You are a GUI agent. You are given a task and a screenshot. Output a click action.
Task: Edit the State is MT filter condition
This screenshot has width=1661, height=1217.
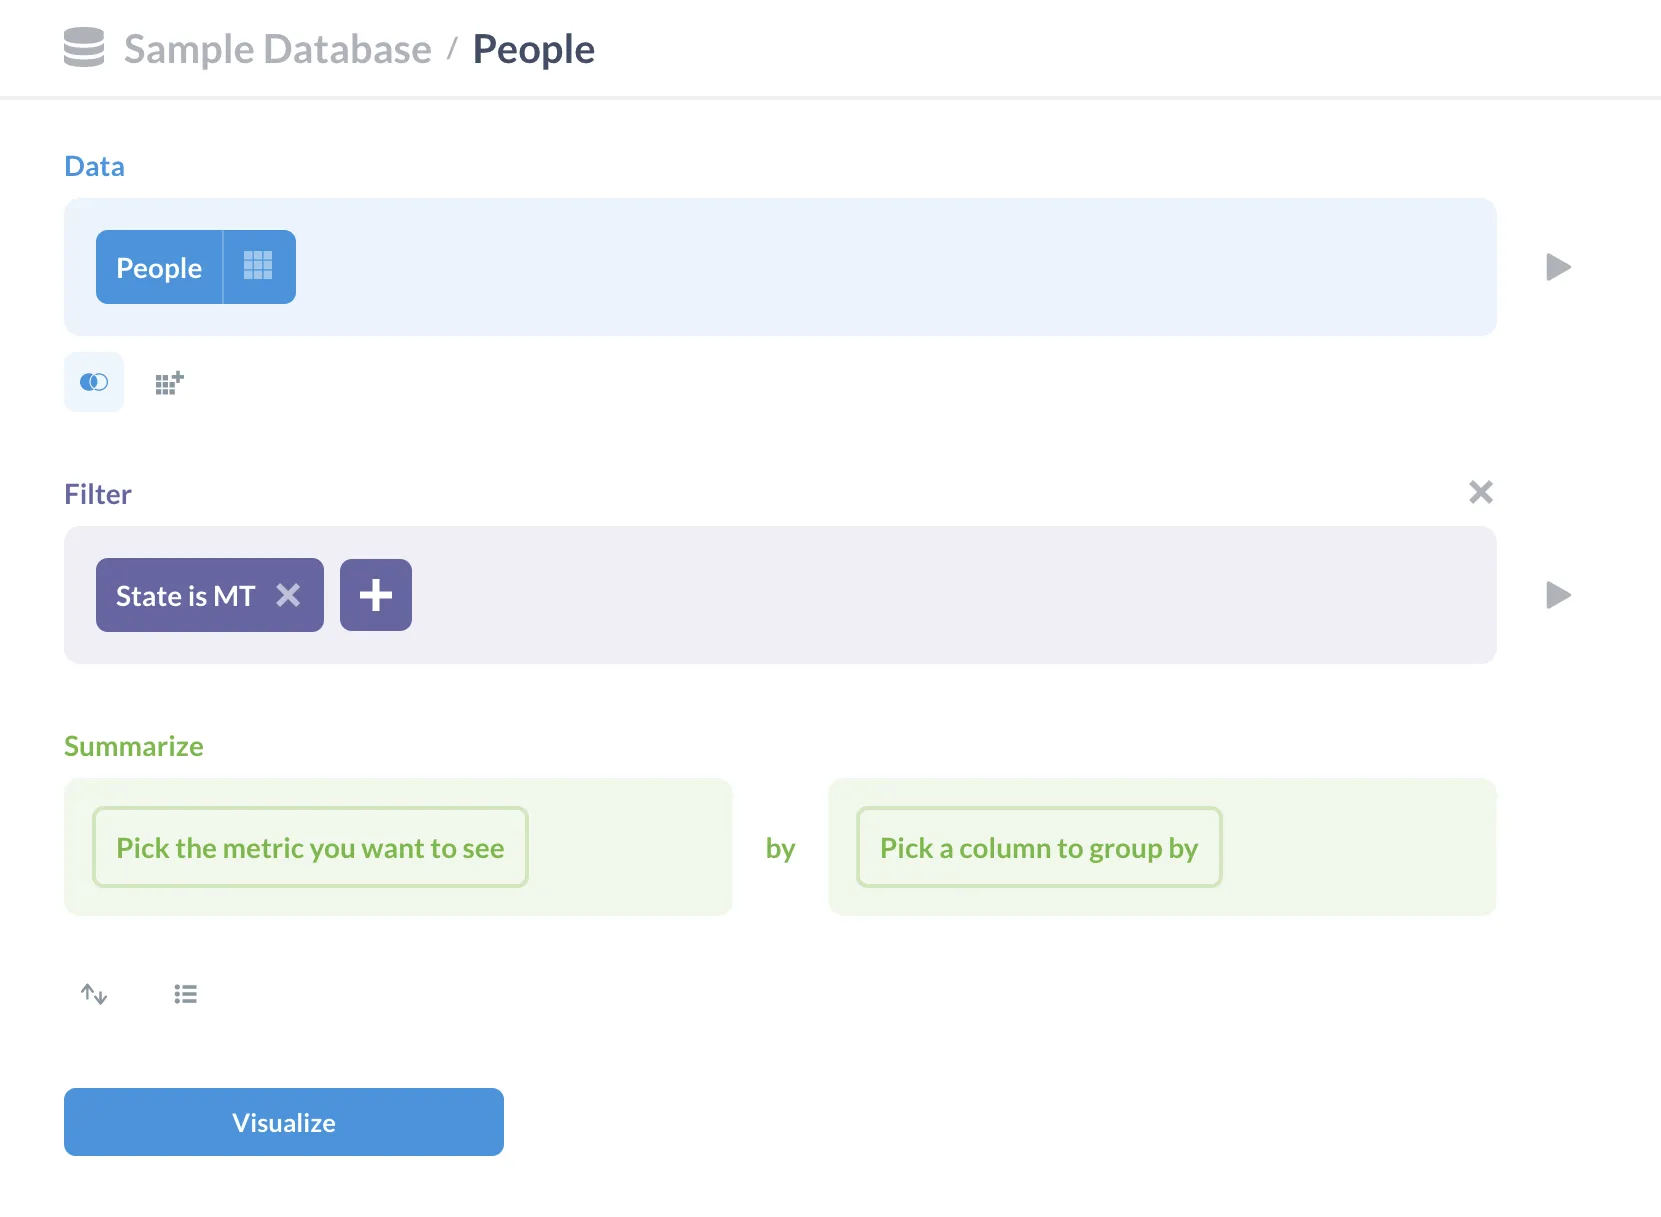[180, 595]
